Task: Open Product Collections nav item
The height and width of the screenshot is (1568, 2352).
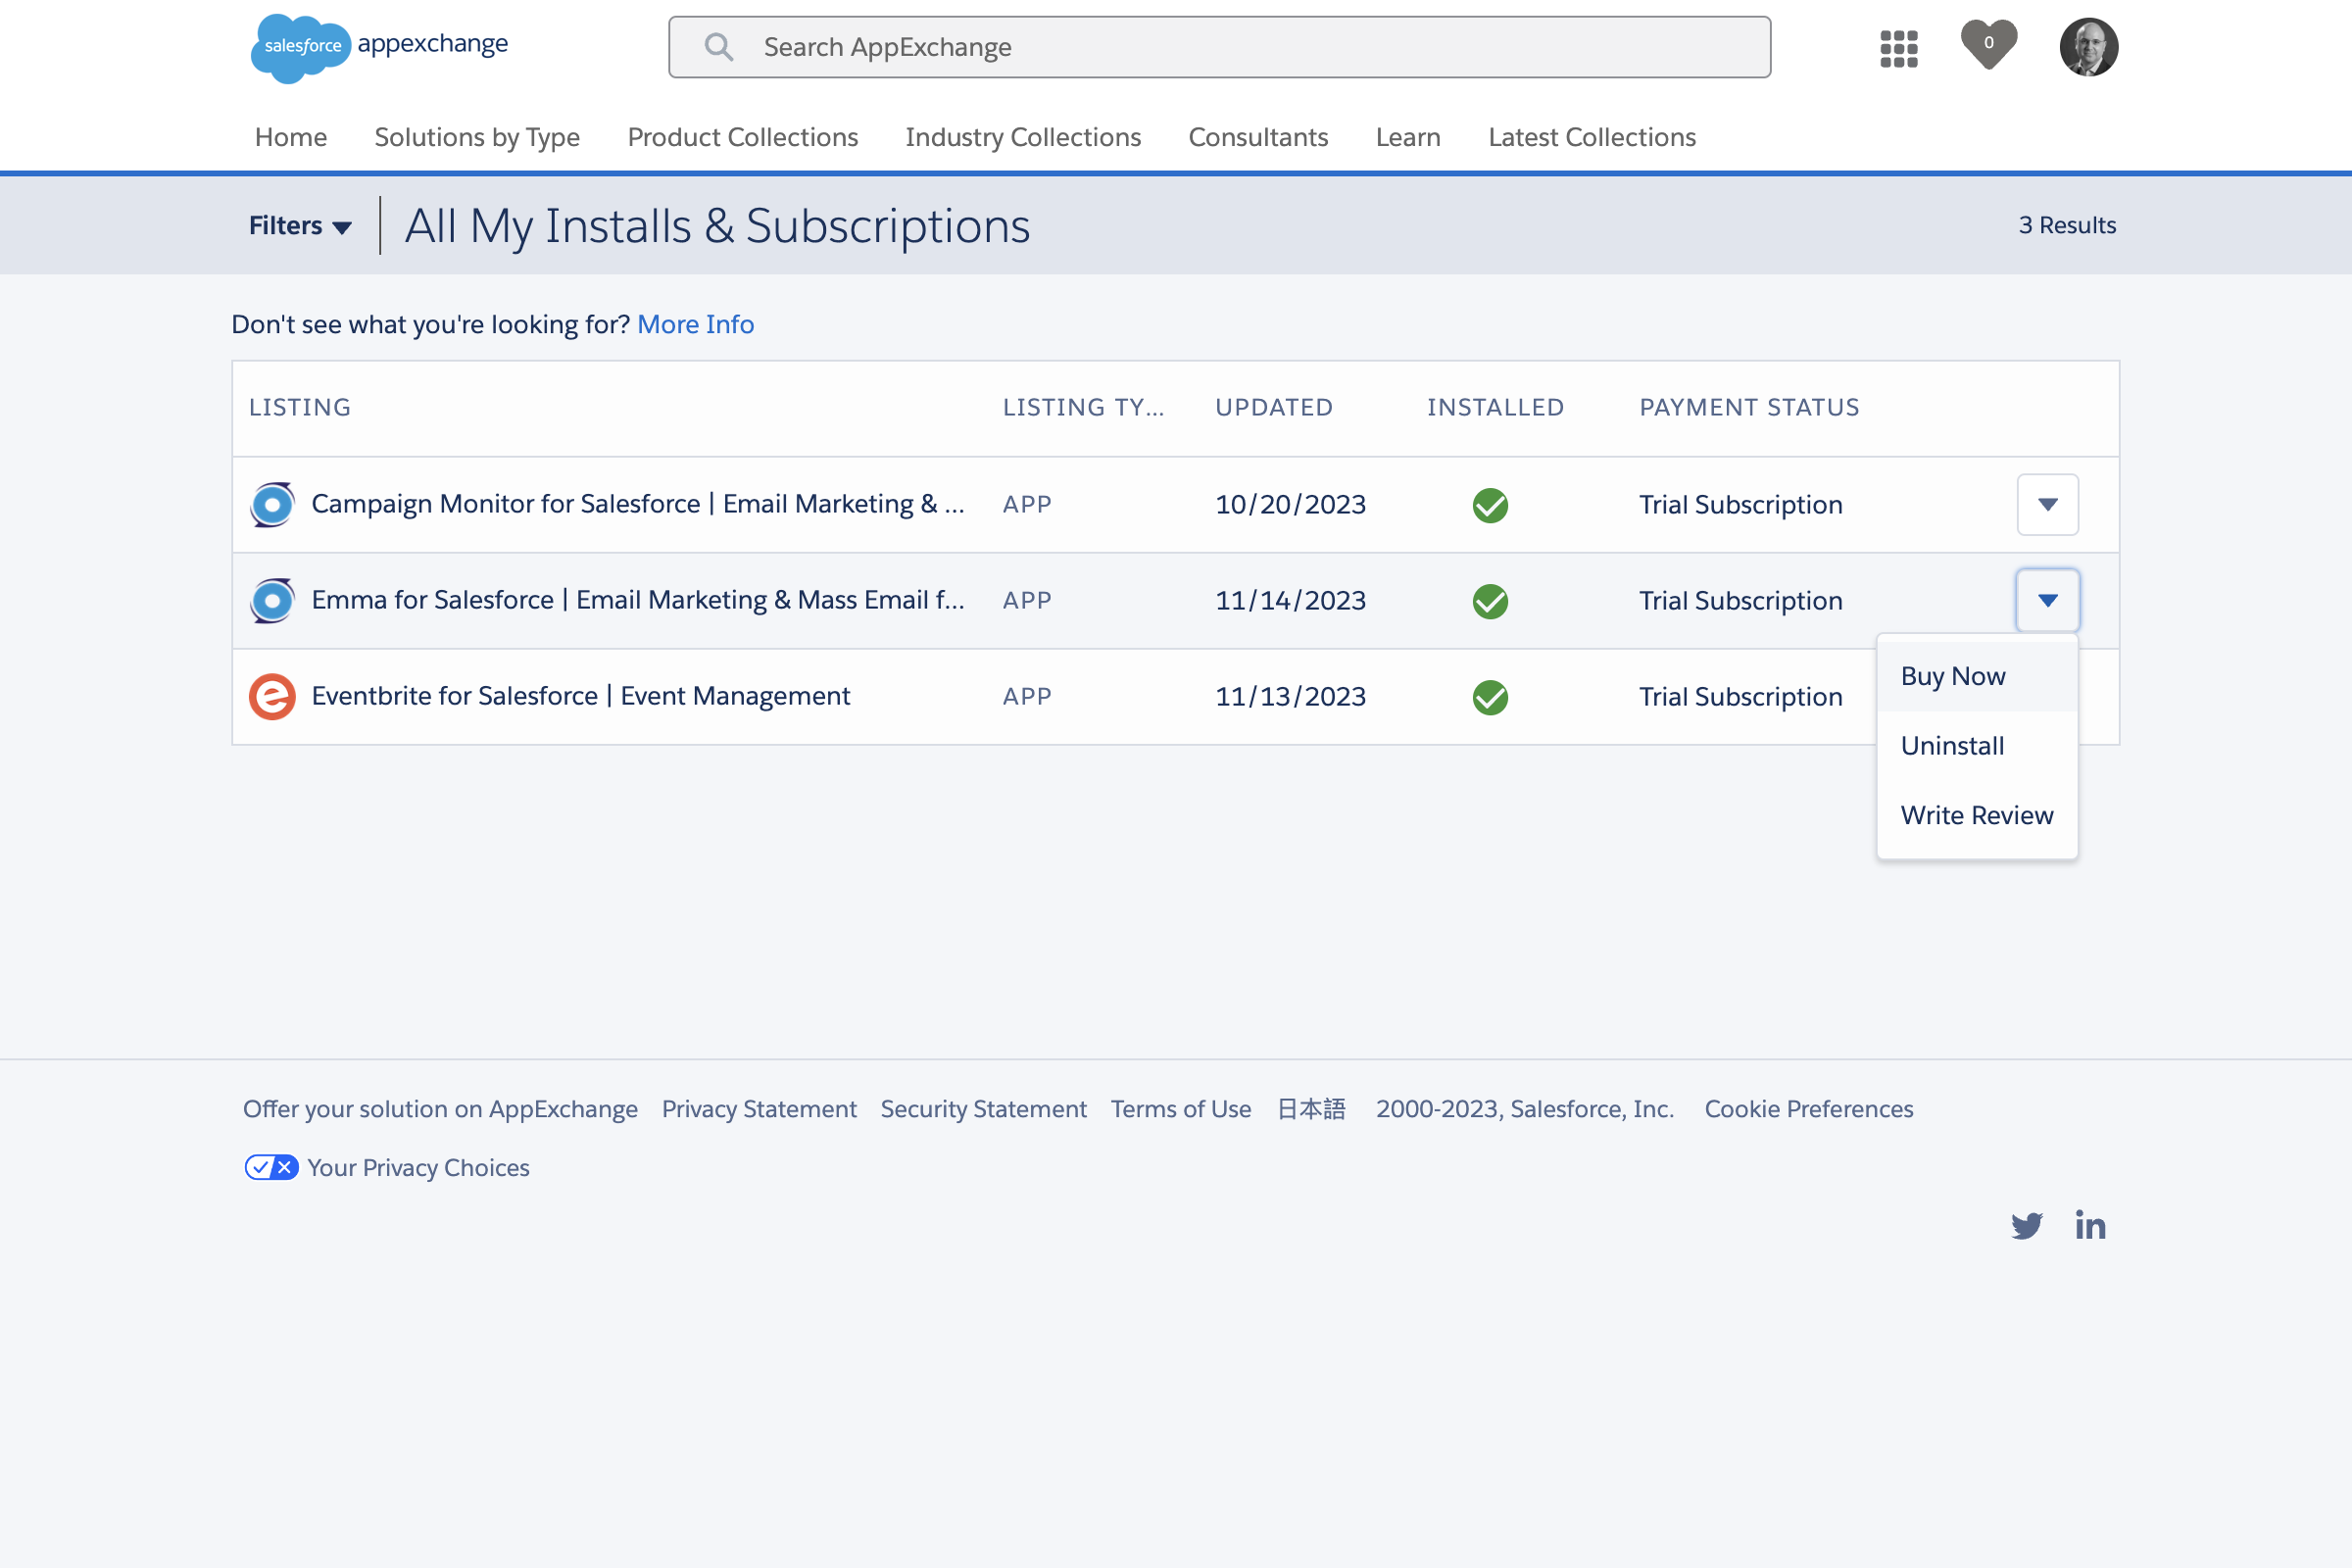Action: (x=743, y=137)
